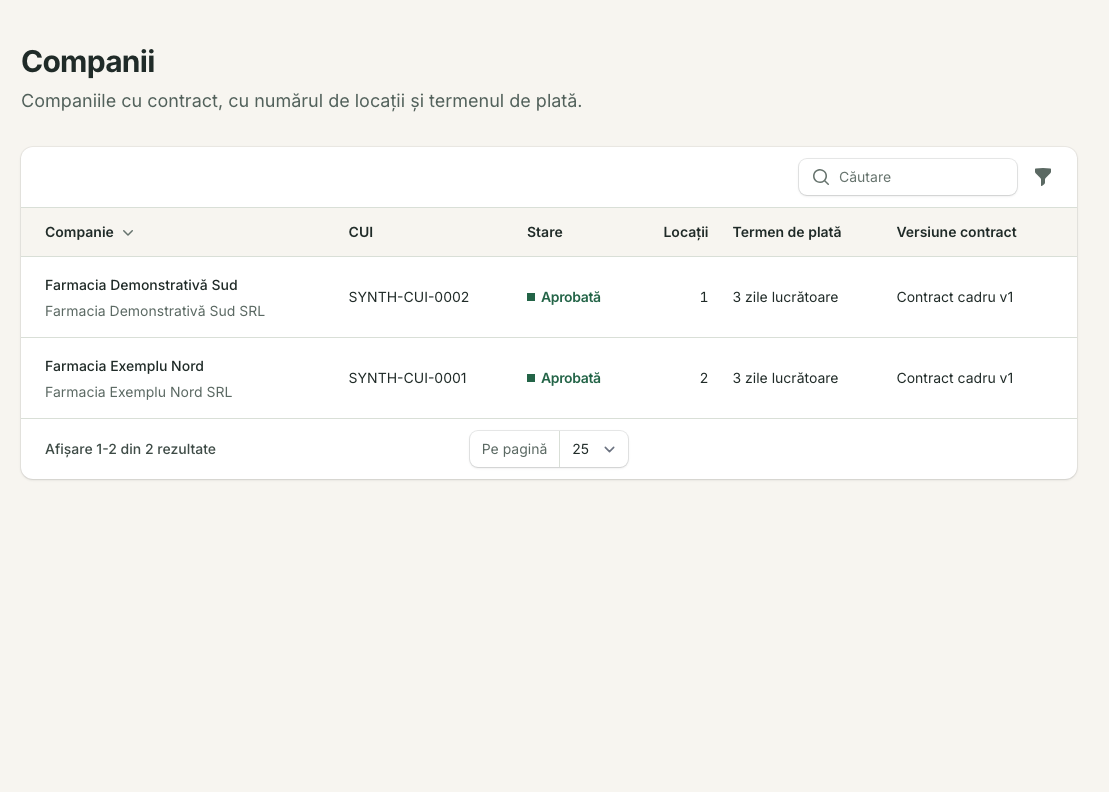Screen dimensions: 1109x792
Task: Click Contract cadru v1 for Farmacia Demonstrativă Sud
Action: [955, 297]
